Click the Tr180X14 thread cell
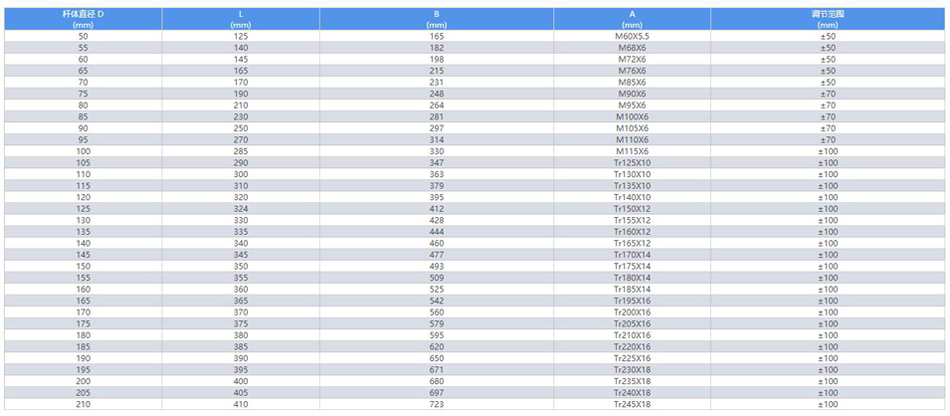This screenshot has height=416, width=950. [x=632, y=278]
